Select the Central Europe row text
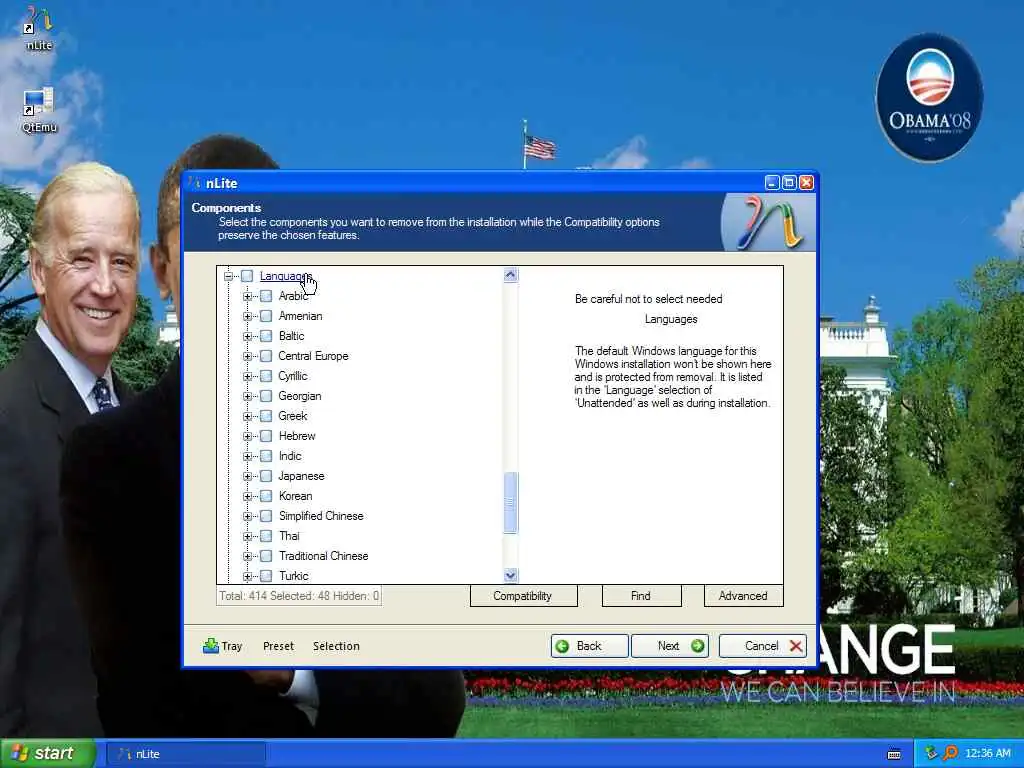1024x768 pixels. (313, 356)
